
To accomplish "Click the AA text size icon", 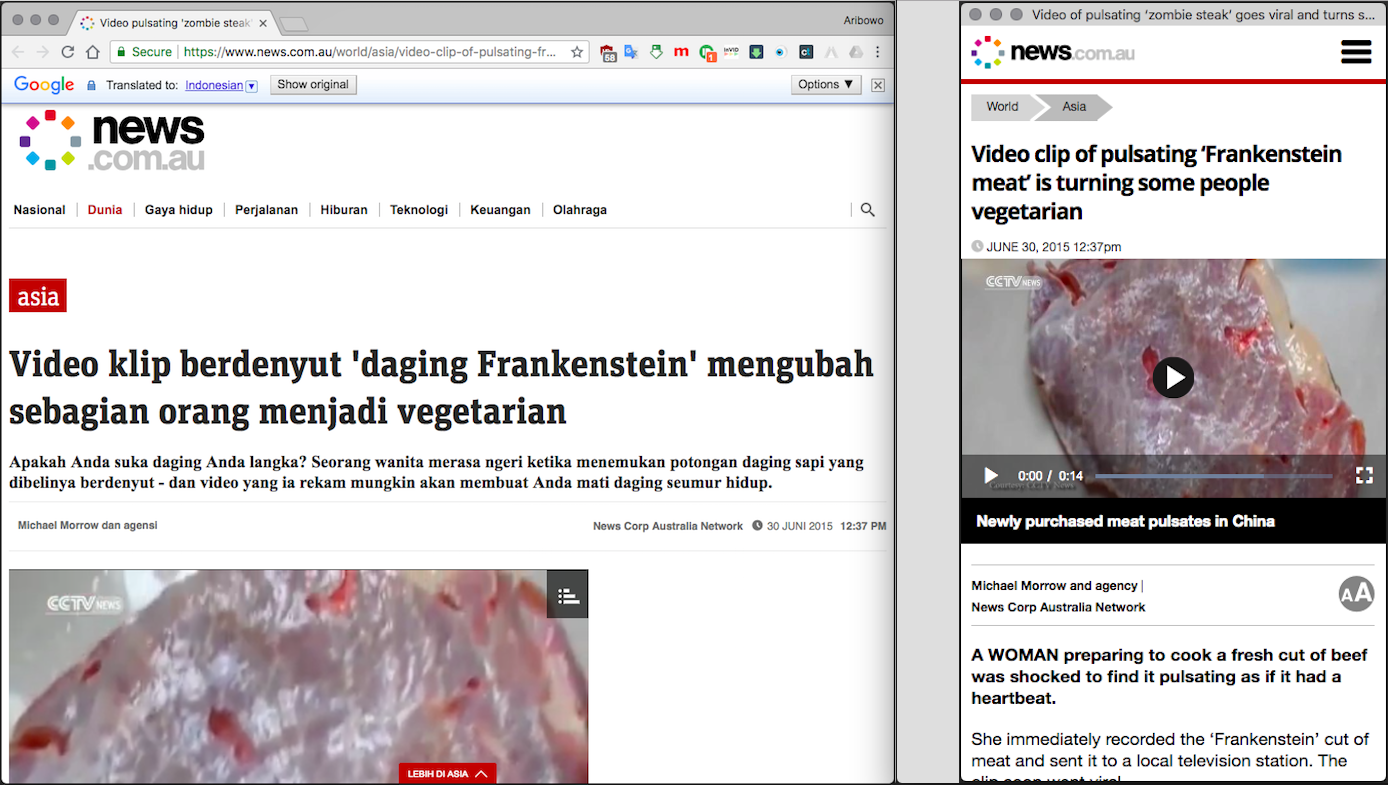I will click(1356, 594).
